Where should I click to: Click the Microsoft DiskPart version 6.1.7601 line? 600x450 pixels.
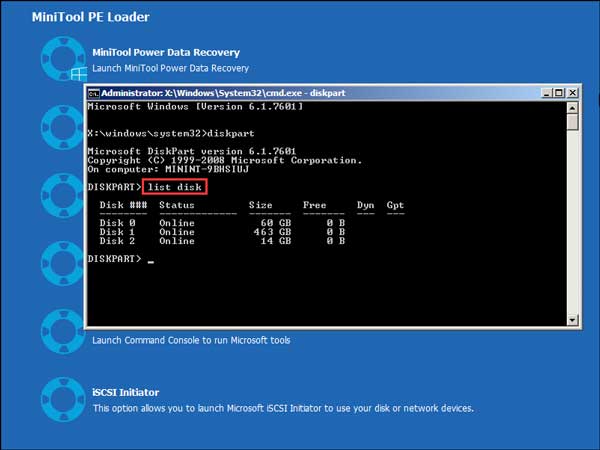tap(192, 152)
